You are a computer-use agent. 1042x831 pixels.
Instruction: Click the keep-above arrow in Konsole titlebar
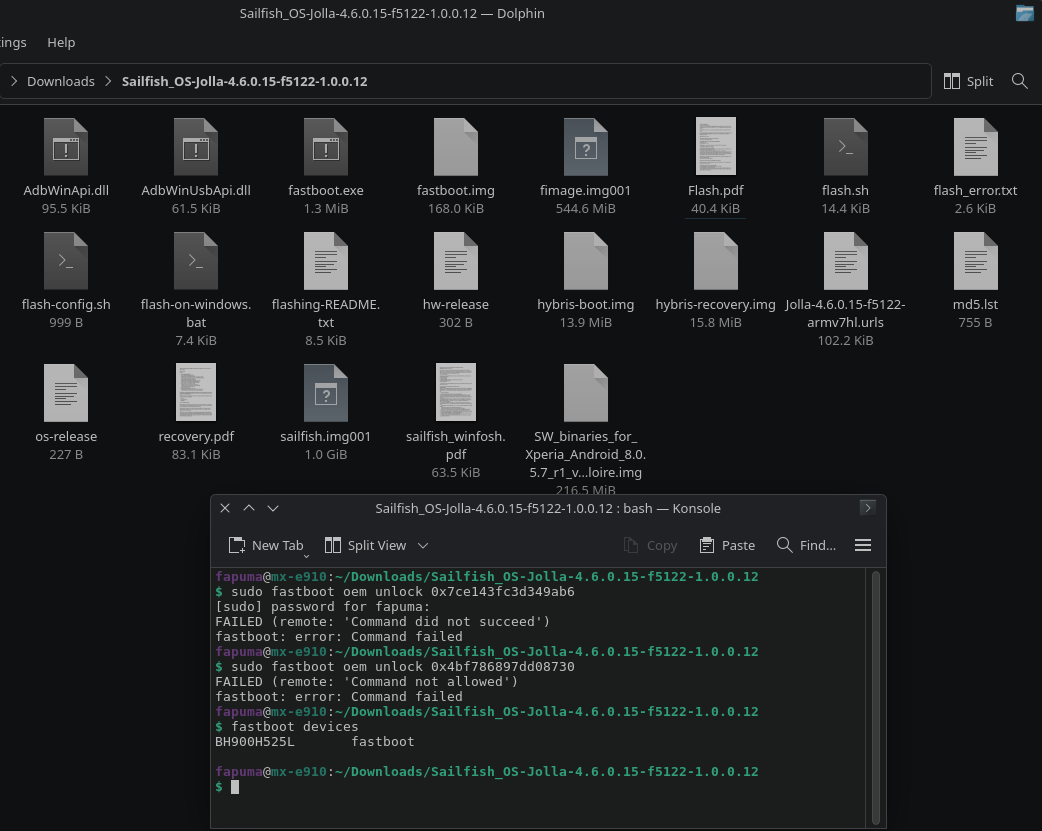(249, 508)
